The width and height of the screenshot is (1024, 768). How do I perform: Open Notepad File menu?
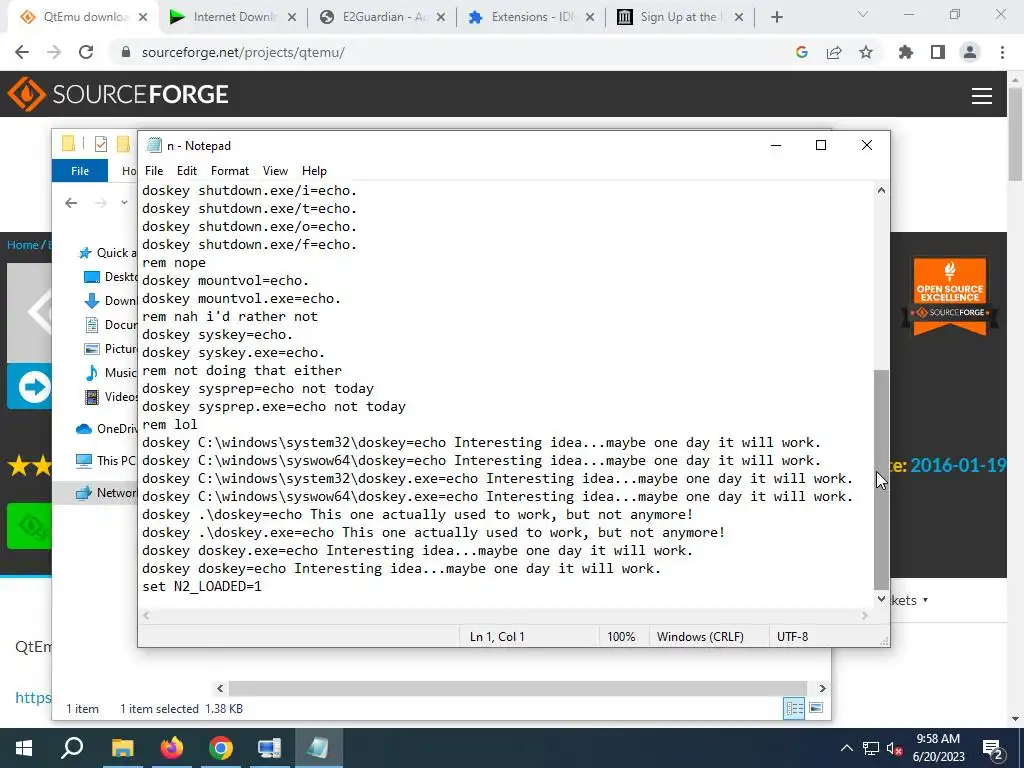pyautogui.click(x=154, y=171)
